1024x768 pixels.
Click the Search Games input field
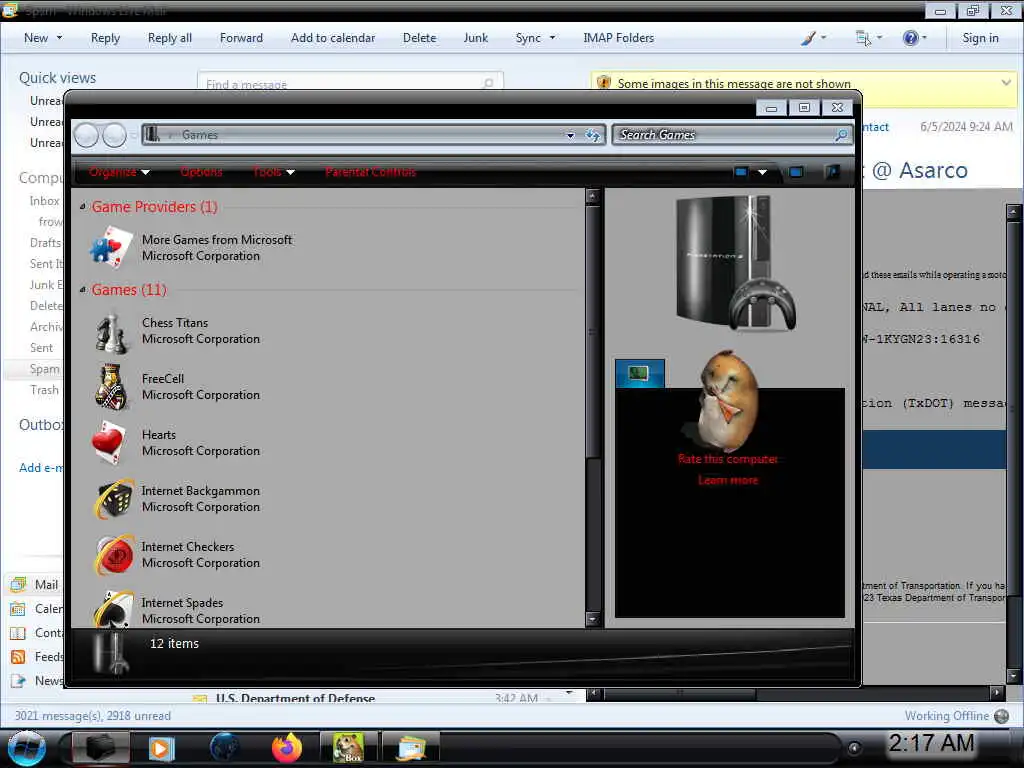(724, 135)
